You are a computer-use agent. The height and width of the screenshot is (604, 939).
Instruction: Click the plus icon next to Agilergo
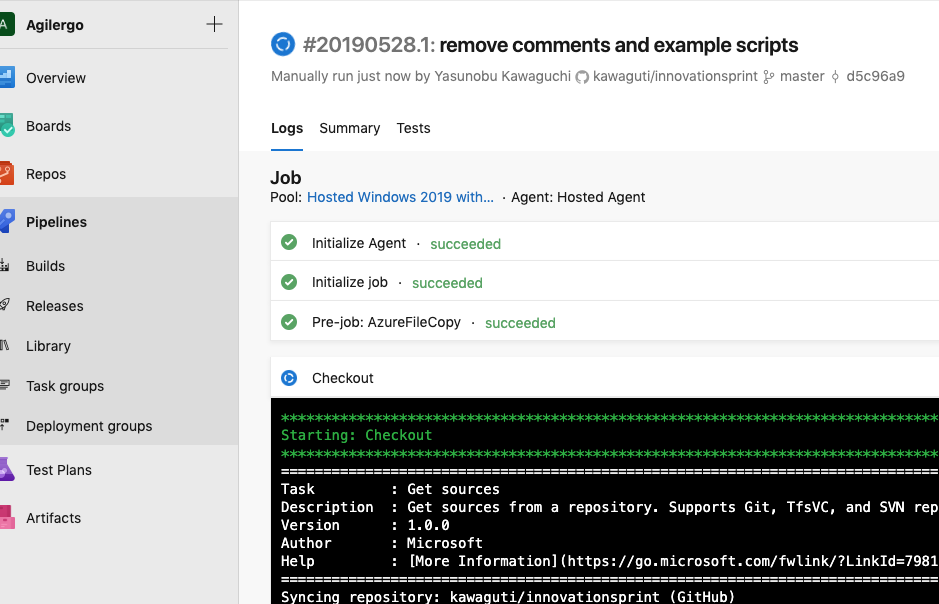point(214,24)
